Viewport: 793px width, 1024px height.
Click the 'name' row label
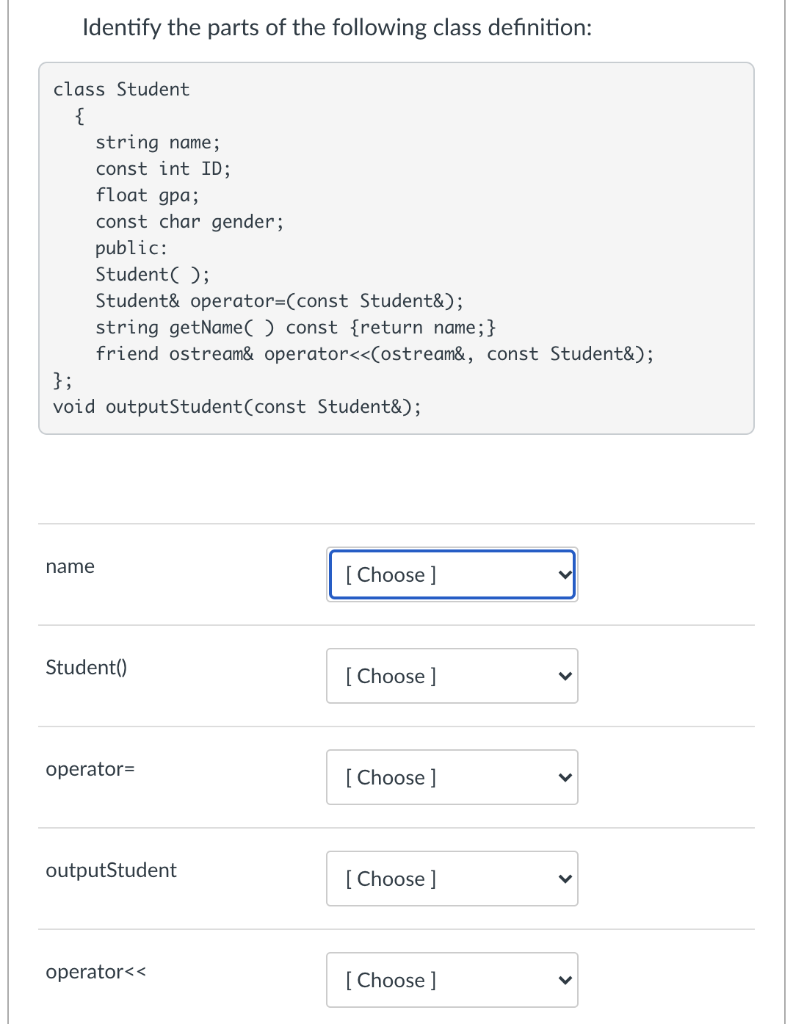(70, 566)
